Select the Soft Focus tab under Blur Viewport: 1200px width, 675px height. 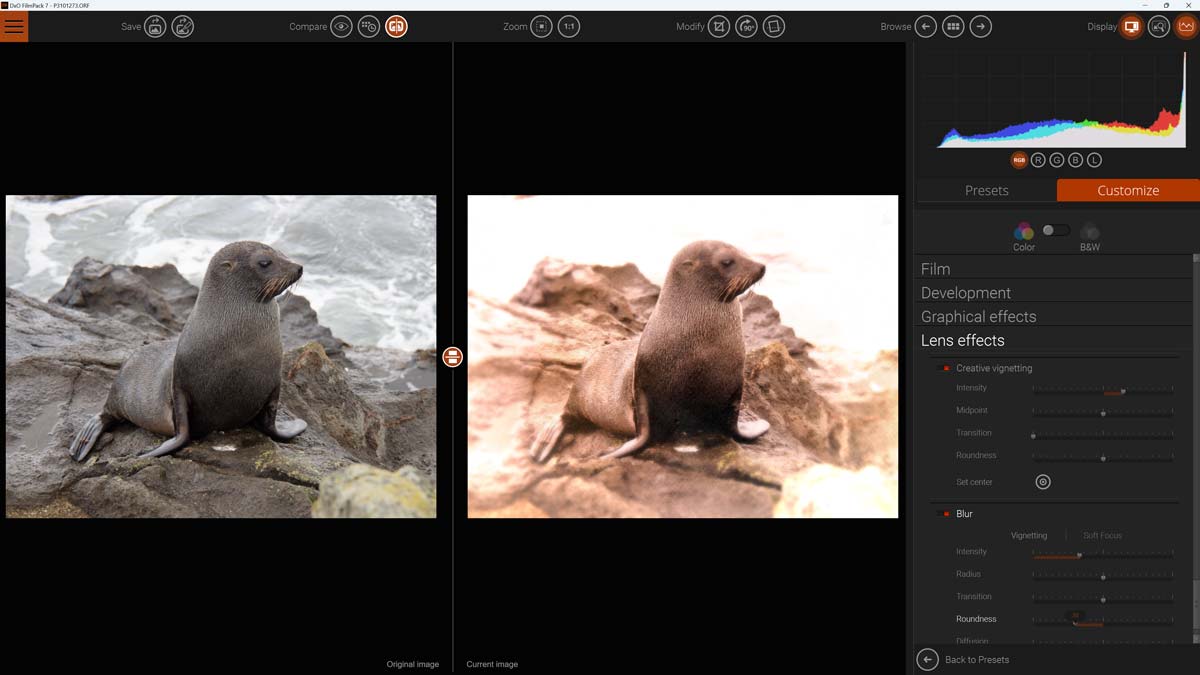pos(1101,534)
